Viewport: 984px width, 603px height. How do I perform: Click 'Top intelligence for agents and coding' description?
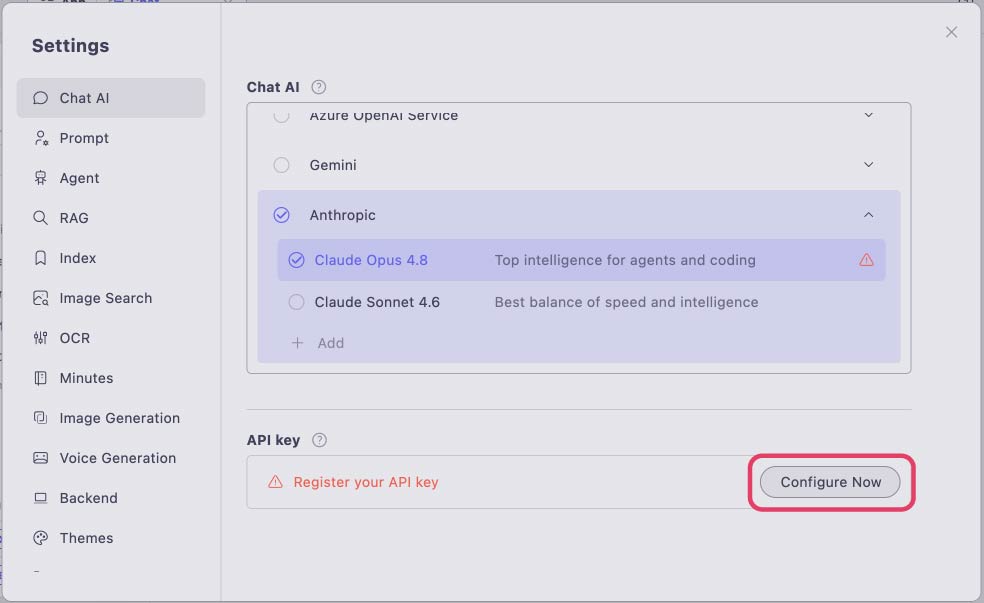(x=625, y=260)
